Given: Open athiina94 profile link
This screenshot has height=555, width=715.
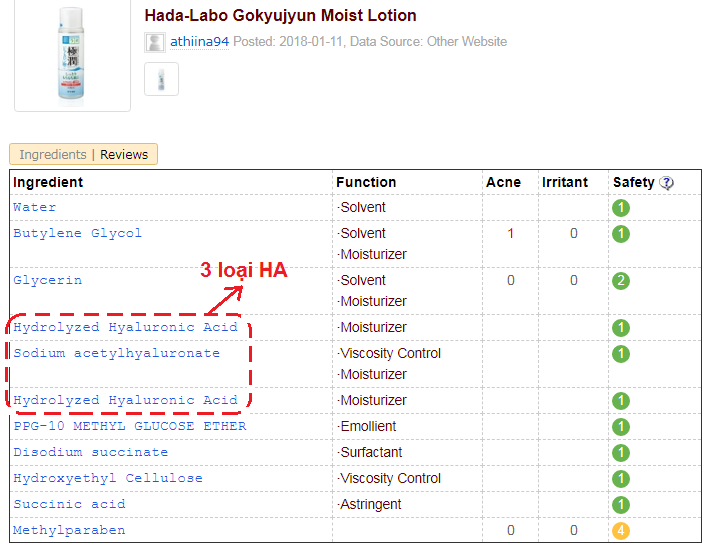Looking at the screenshot, I should tap(199, 41).
